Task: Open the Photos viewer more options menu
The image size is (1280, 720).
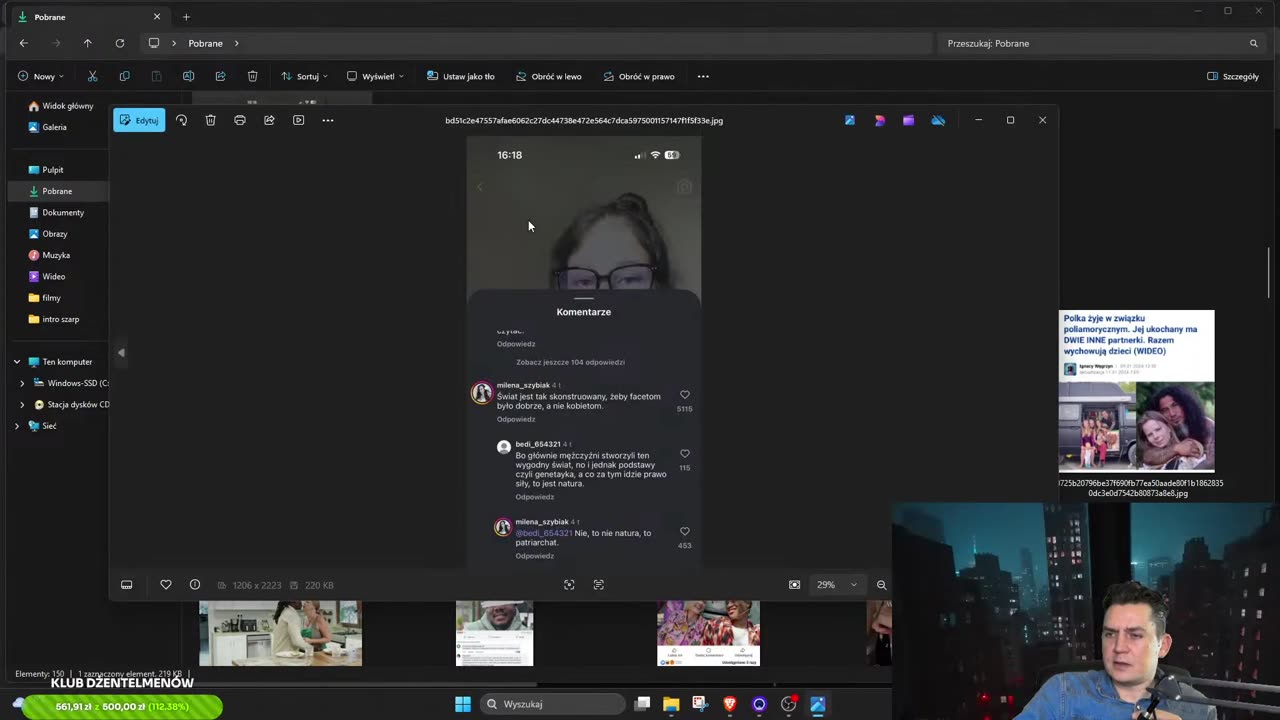Action: click(x=328, y=120)
